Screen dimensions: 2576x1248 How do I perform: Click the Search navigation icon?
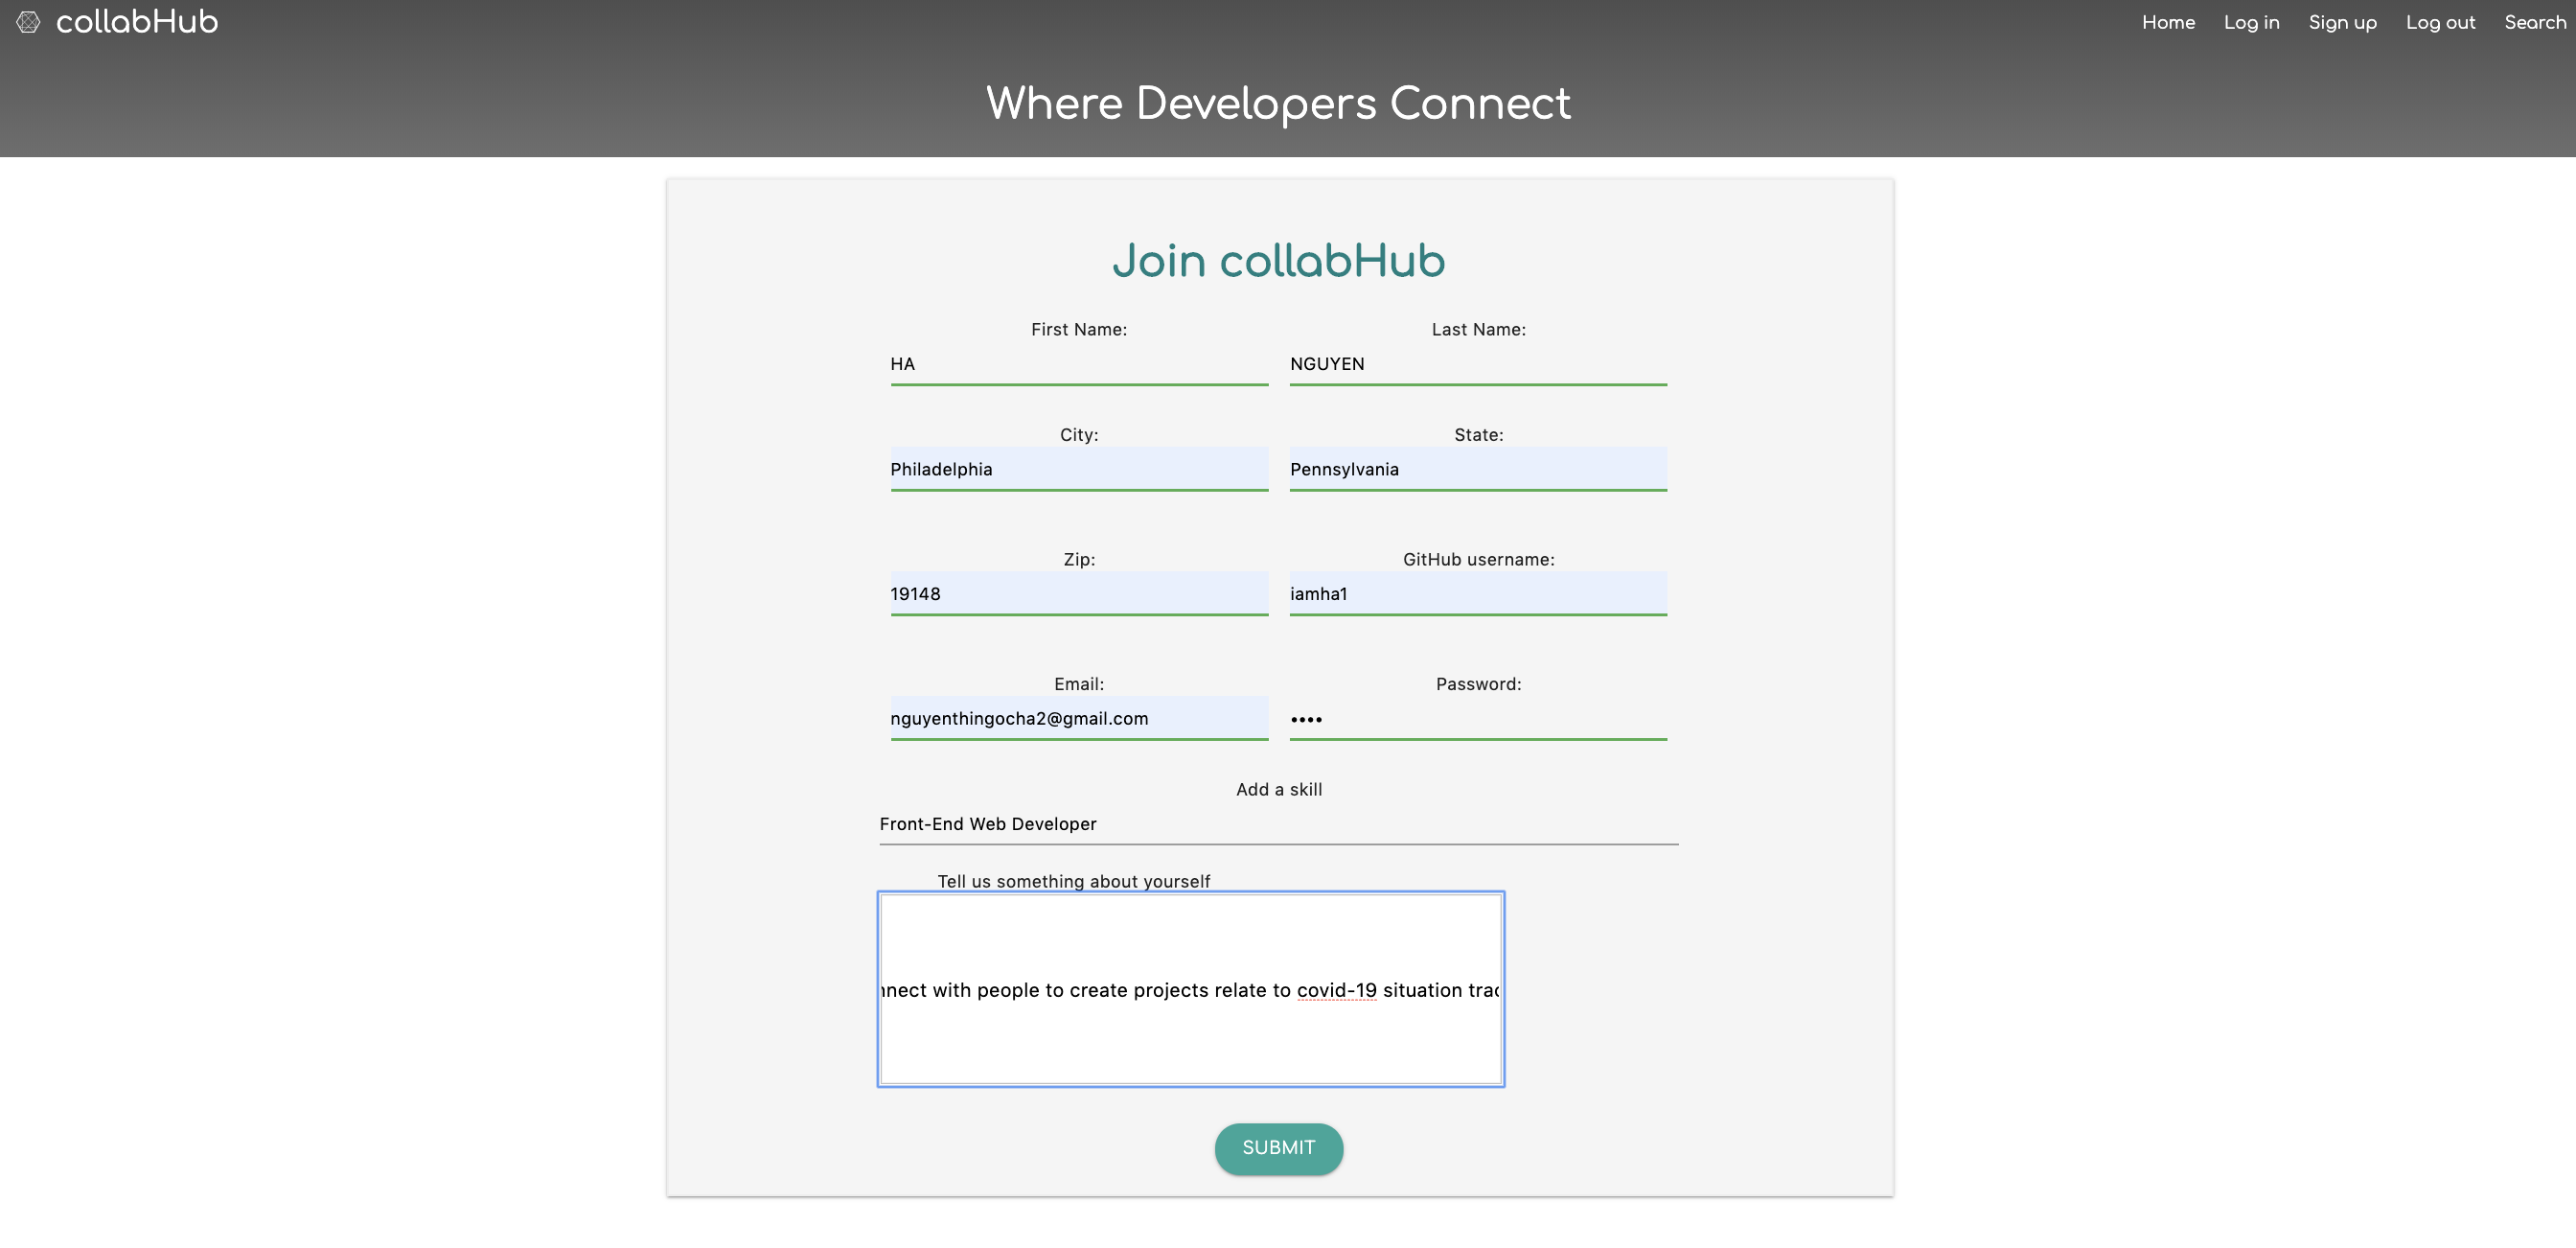tap(2535, 23)
